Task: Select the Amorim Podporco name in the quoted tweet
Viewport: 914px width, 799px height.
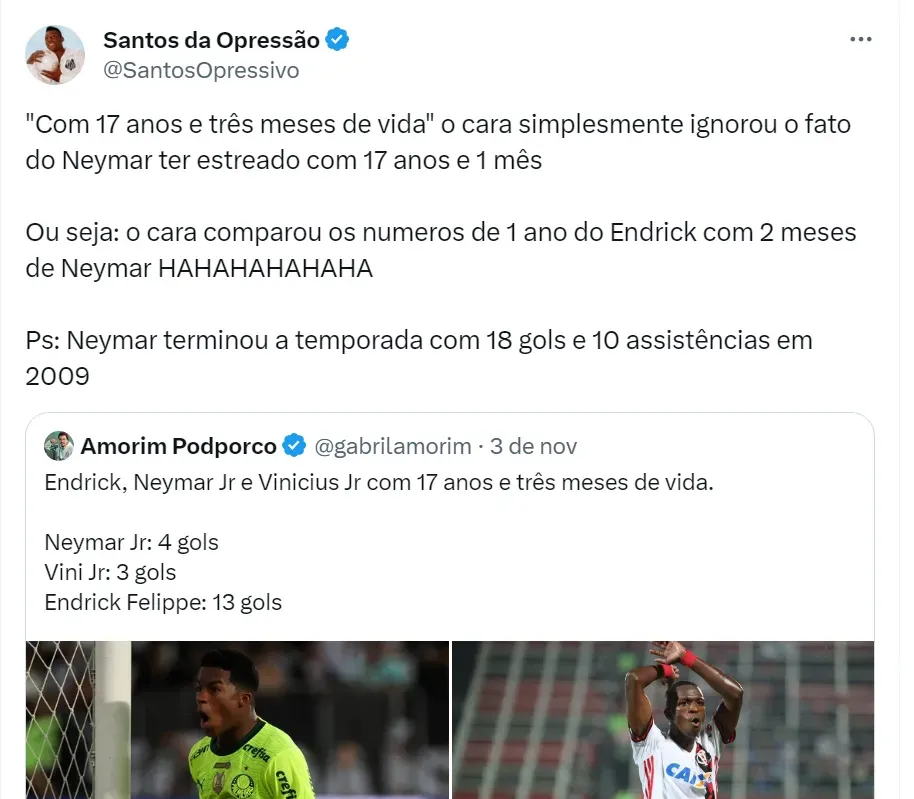Action: click(x=179, y=445)
